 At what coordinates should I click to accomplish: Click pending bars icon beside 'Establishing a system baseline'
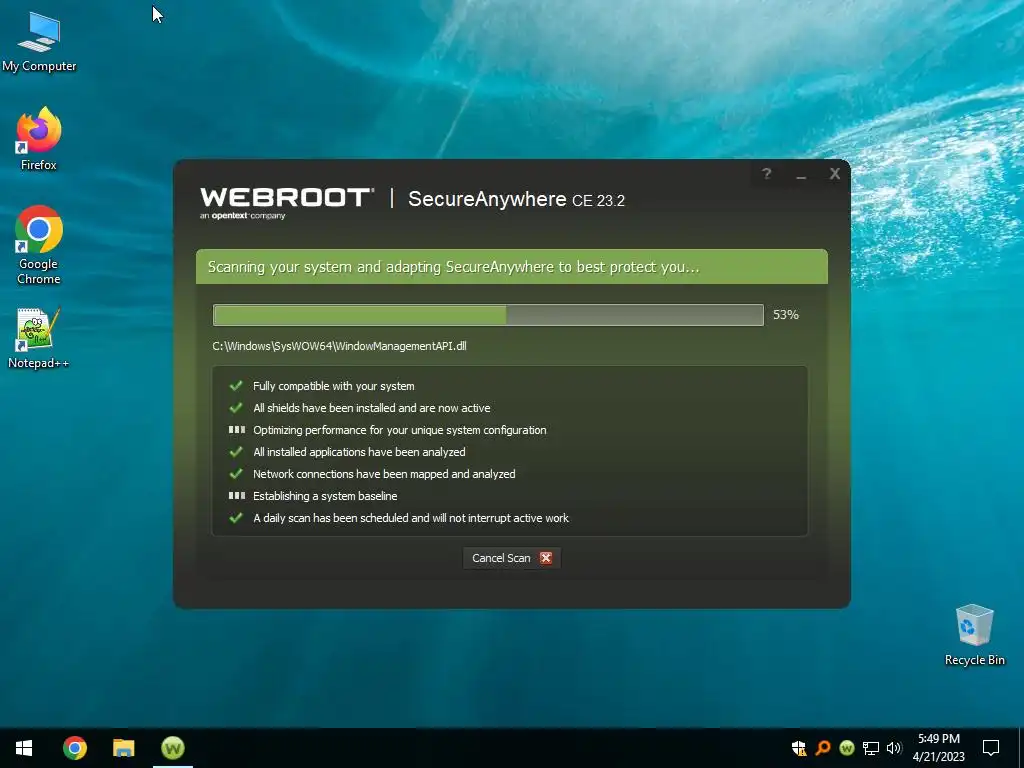pos(236,496)
